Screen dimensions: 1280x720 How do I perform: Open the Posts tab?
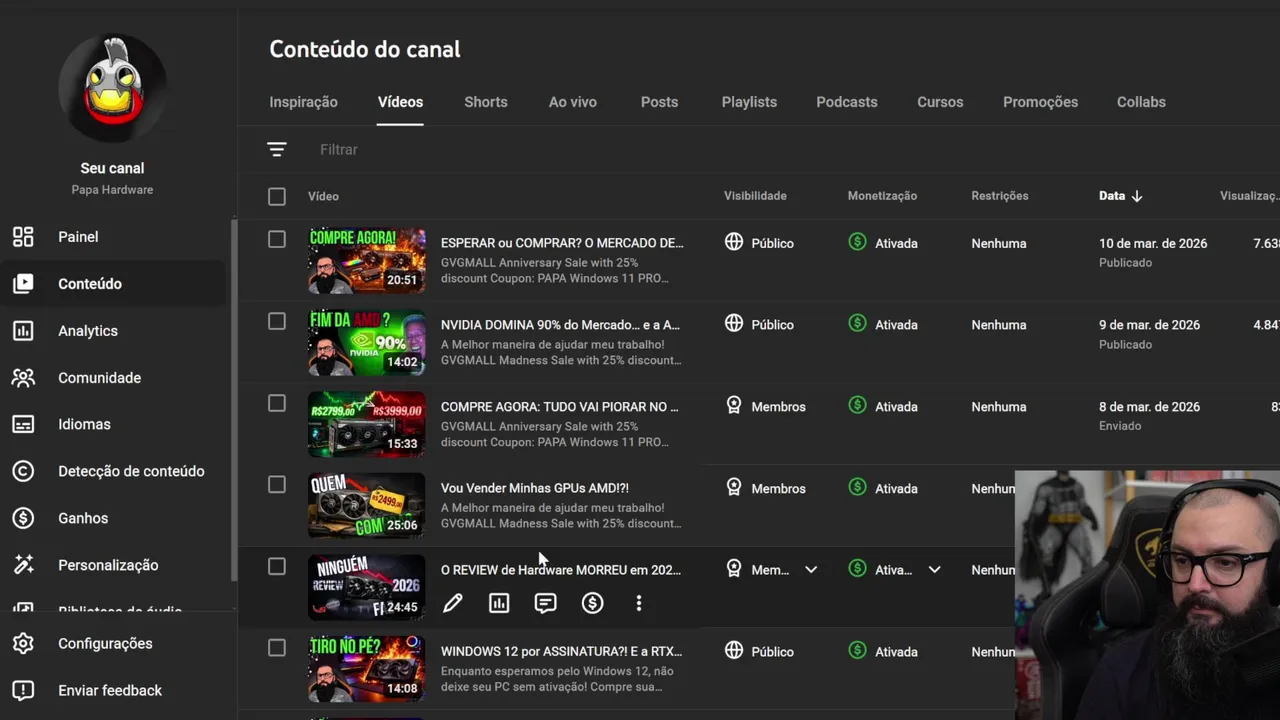[x=659, y=102]
